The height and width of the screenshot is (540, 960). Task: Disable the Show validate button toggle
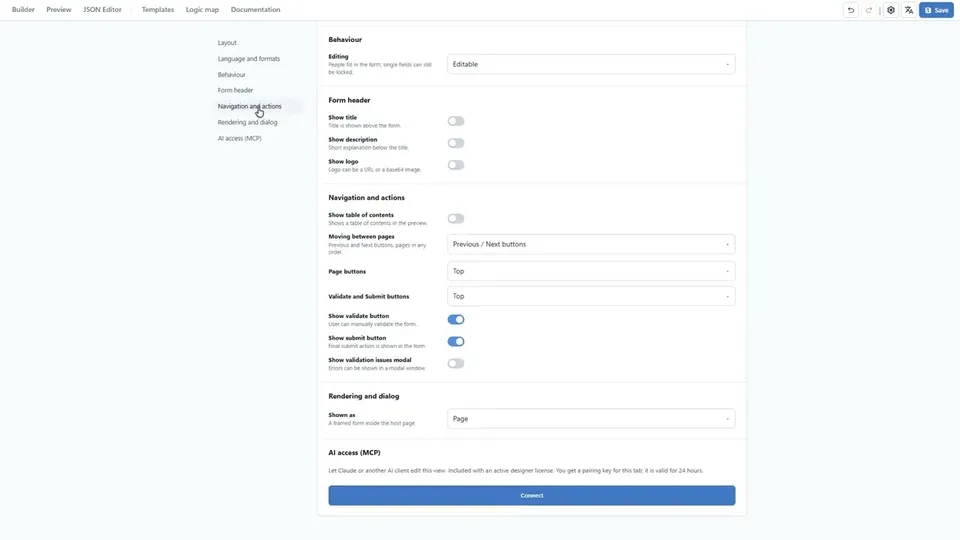pos(456,320)
